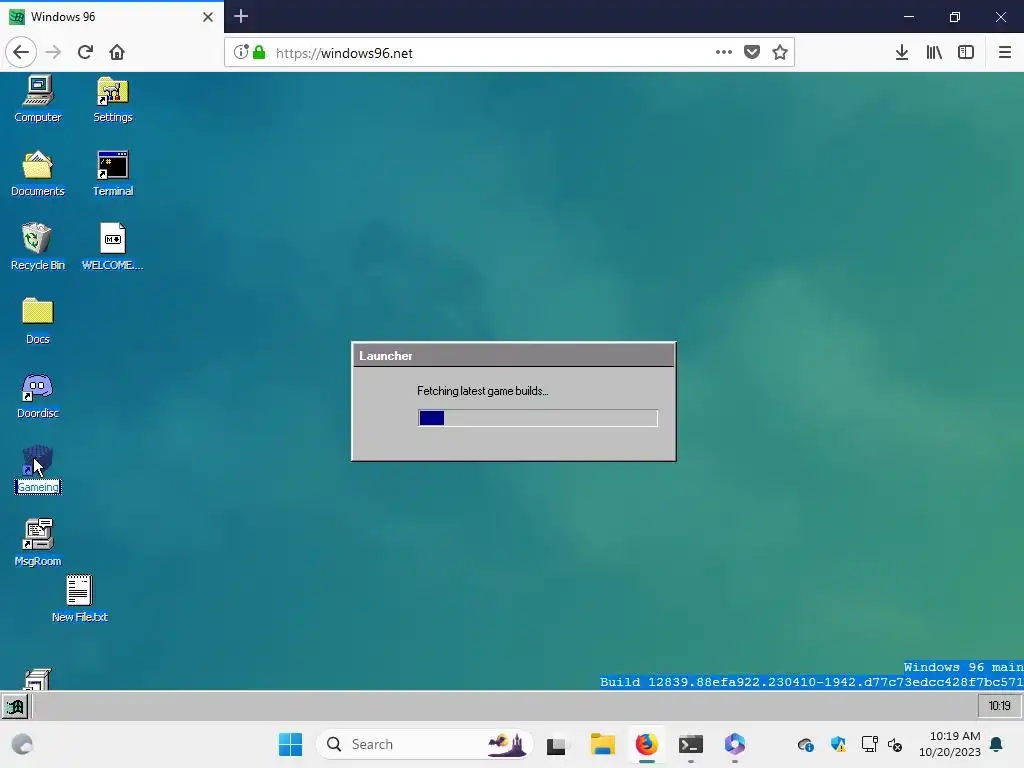Click the Fetching latest game builds text
1024x768 pixels.
[x=483, y=391]
